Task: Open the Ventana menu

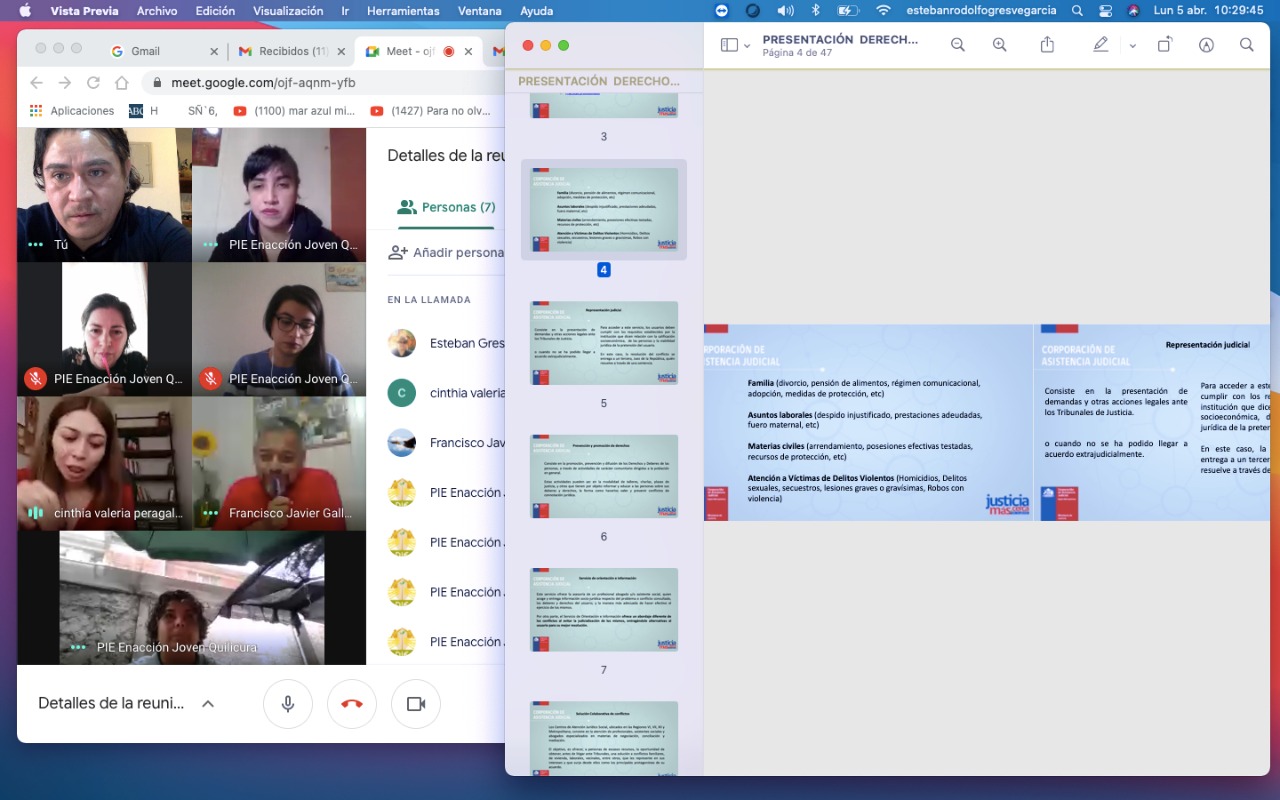Action: [479, 10]
